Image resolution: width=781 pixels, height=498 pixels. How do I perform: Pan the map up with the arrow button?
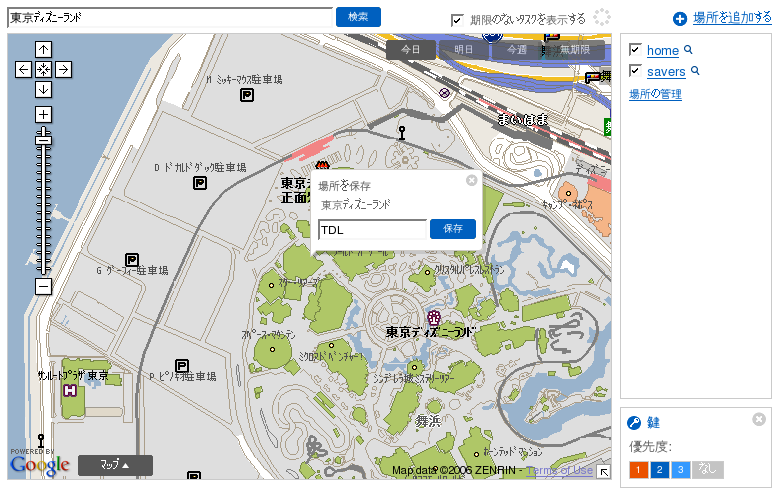click(43, 49)
